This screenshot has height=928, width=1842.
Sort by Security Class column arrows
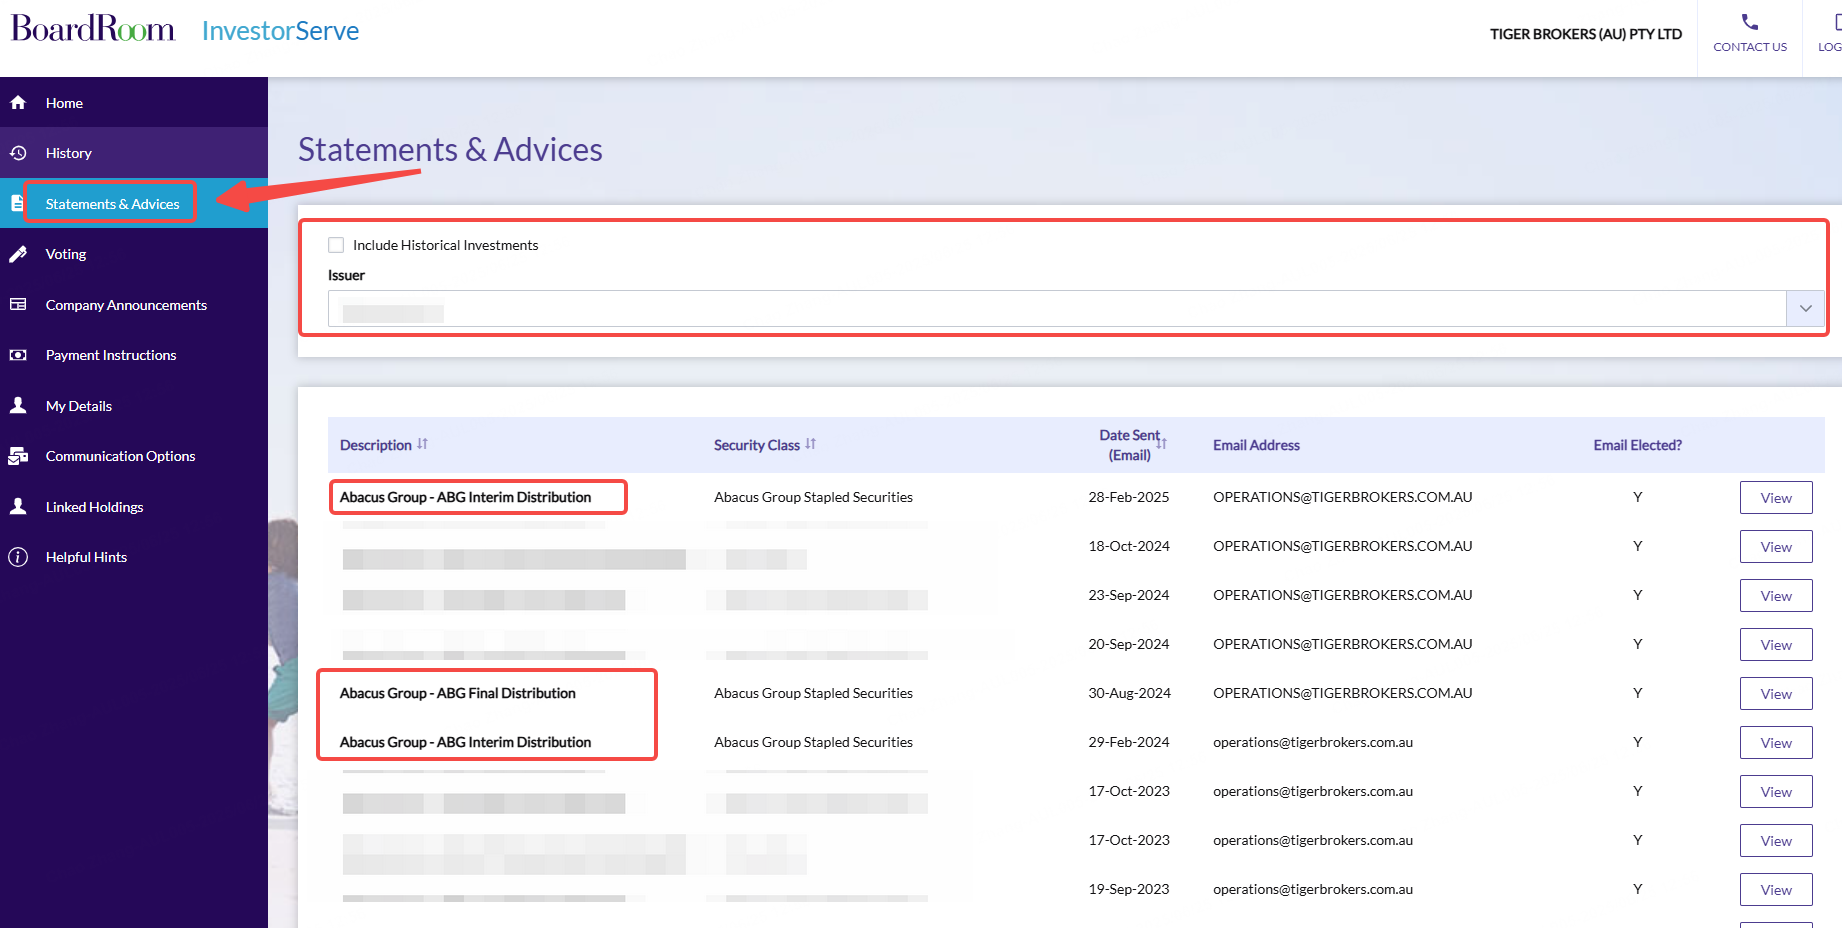(810, 444)
